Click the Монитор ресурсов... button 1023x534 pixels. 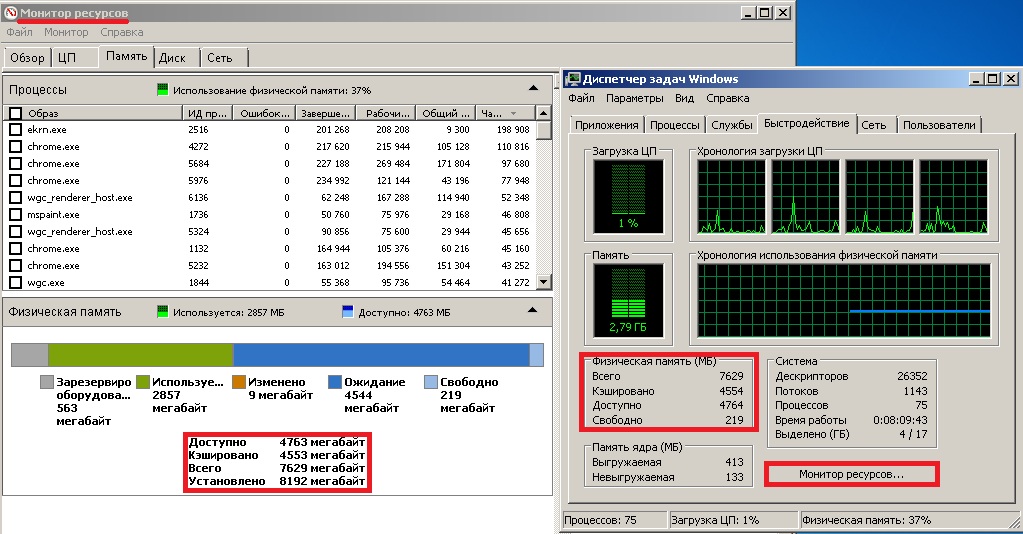click(851, 474)
